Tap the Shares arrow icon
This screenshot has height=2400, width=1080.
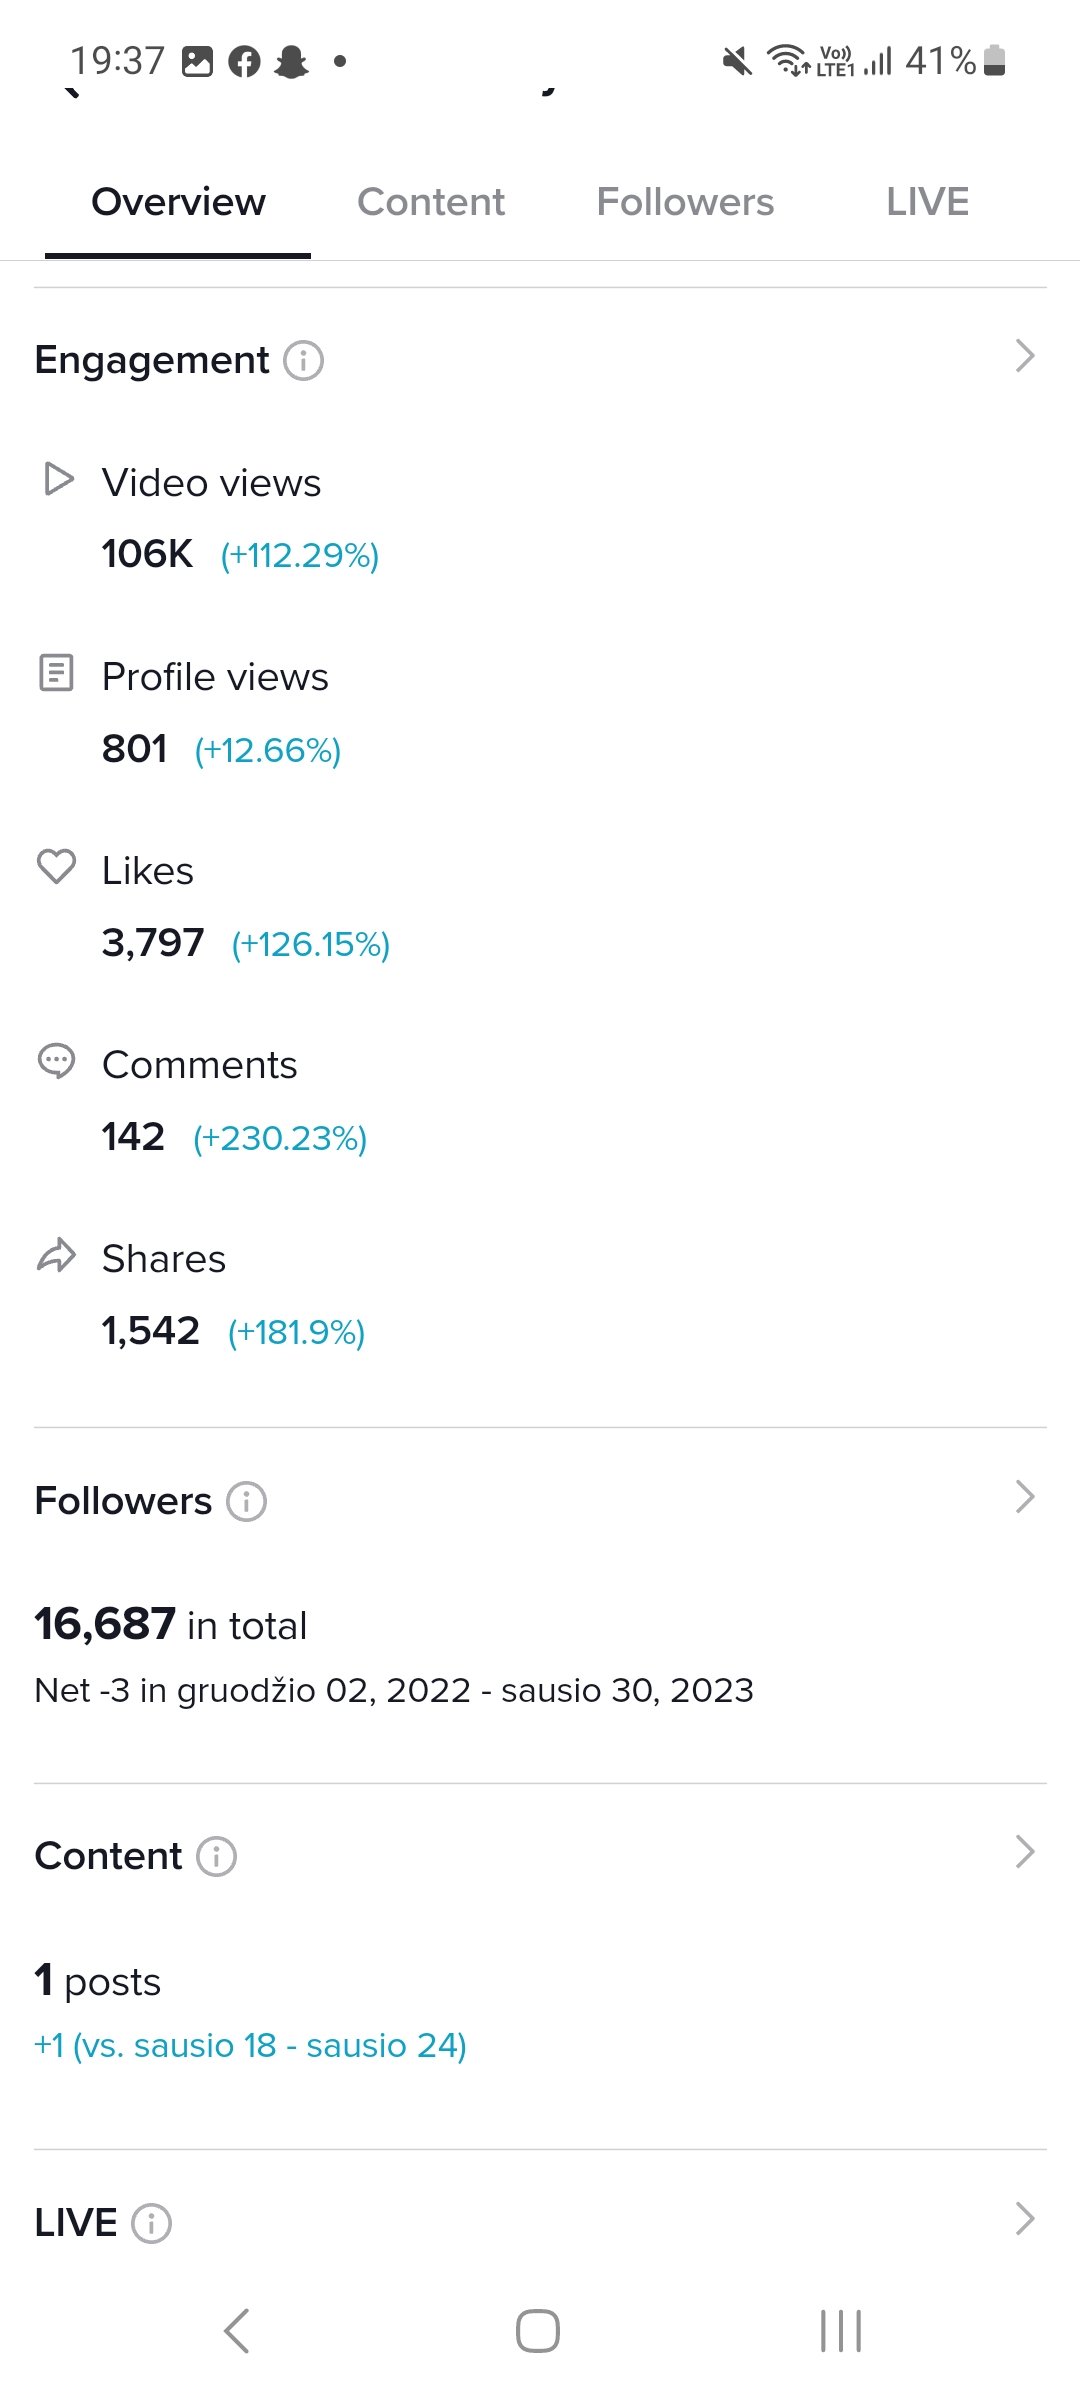[56, 1255]
